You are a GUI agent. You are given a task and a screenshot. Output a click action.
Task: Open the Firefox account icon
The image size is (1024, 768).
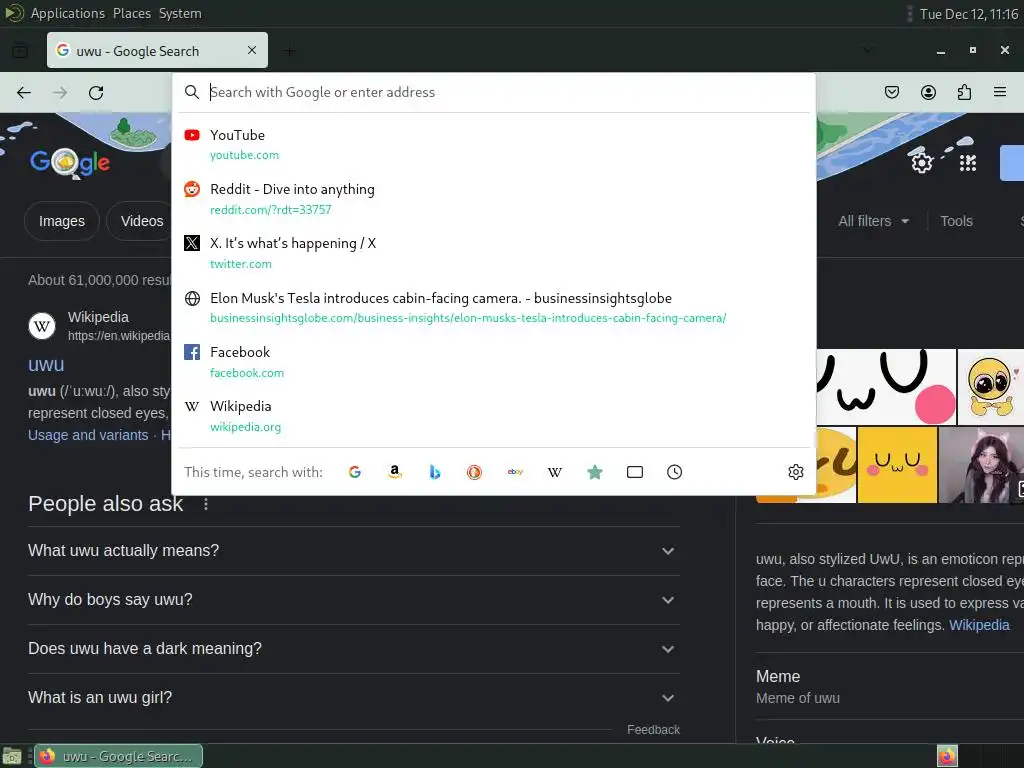click(x=928, y=92)
